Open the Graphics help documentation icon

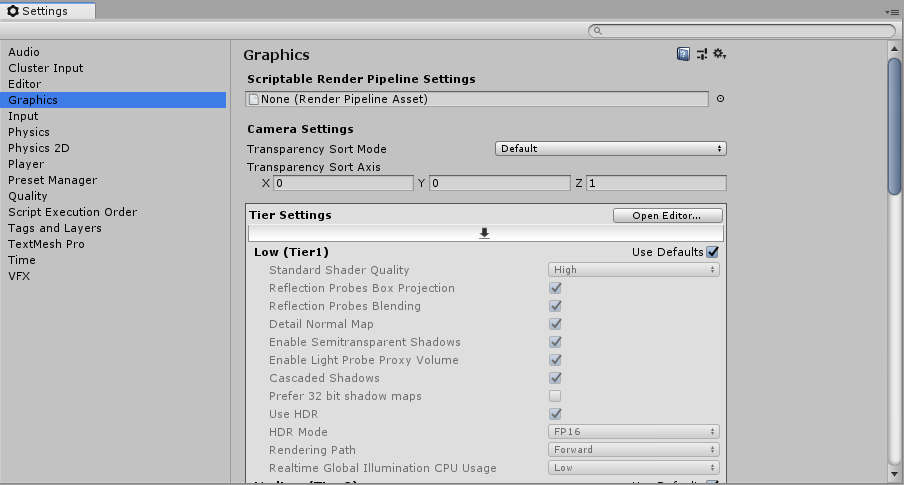683,54
